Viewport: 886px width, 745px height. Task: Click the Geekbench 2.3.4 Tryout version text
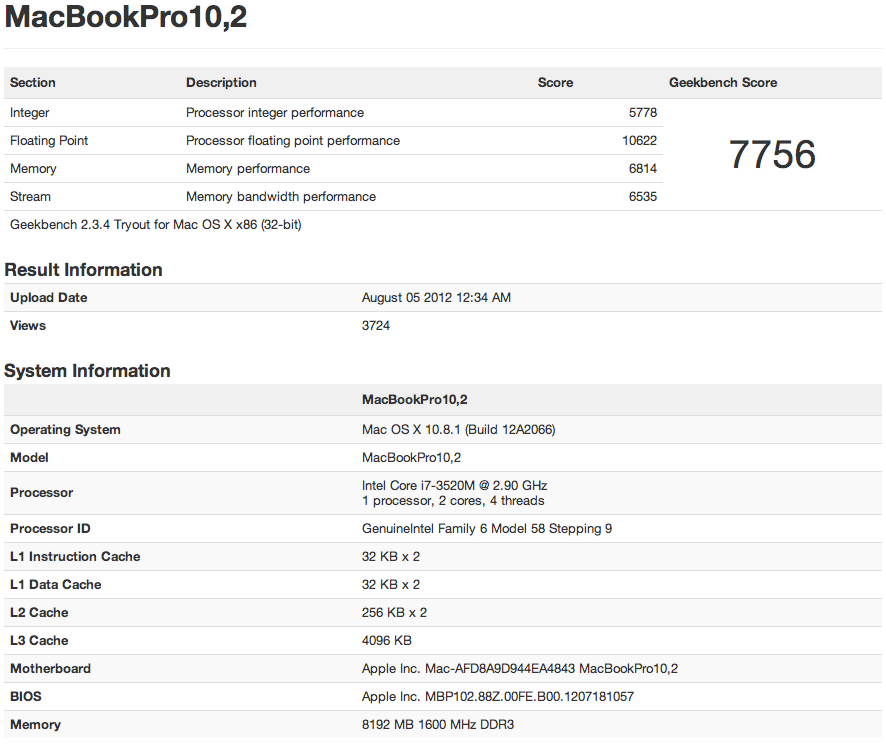155,225
